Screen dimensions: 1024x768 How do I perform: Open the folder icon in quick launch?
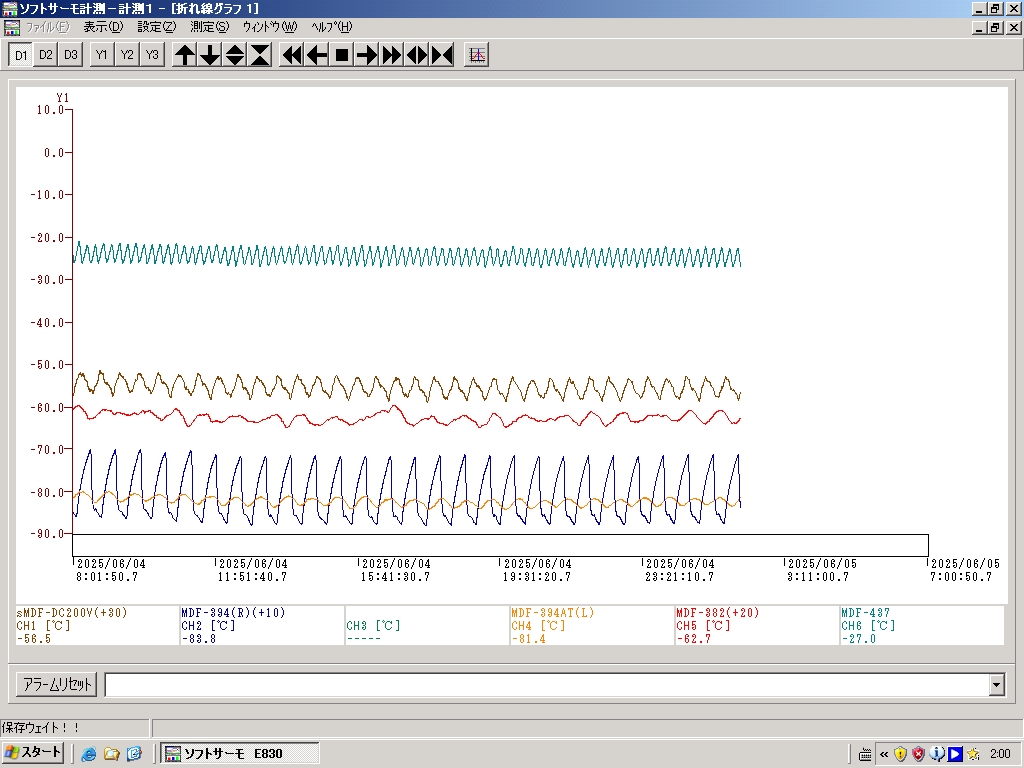112,754
